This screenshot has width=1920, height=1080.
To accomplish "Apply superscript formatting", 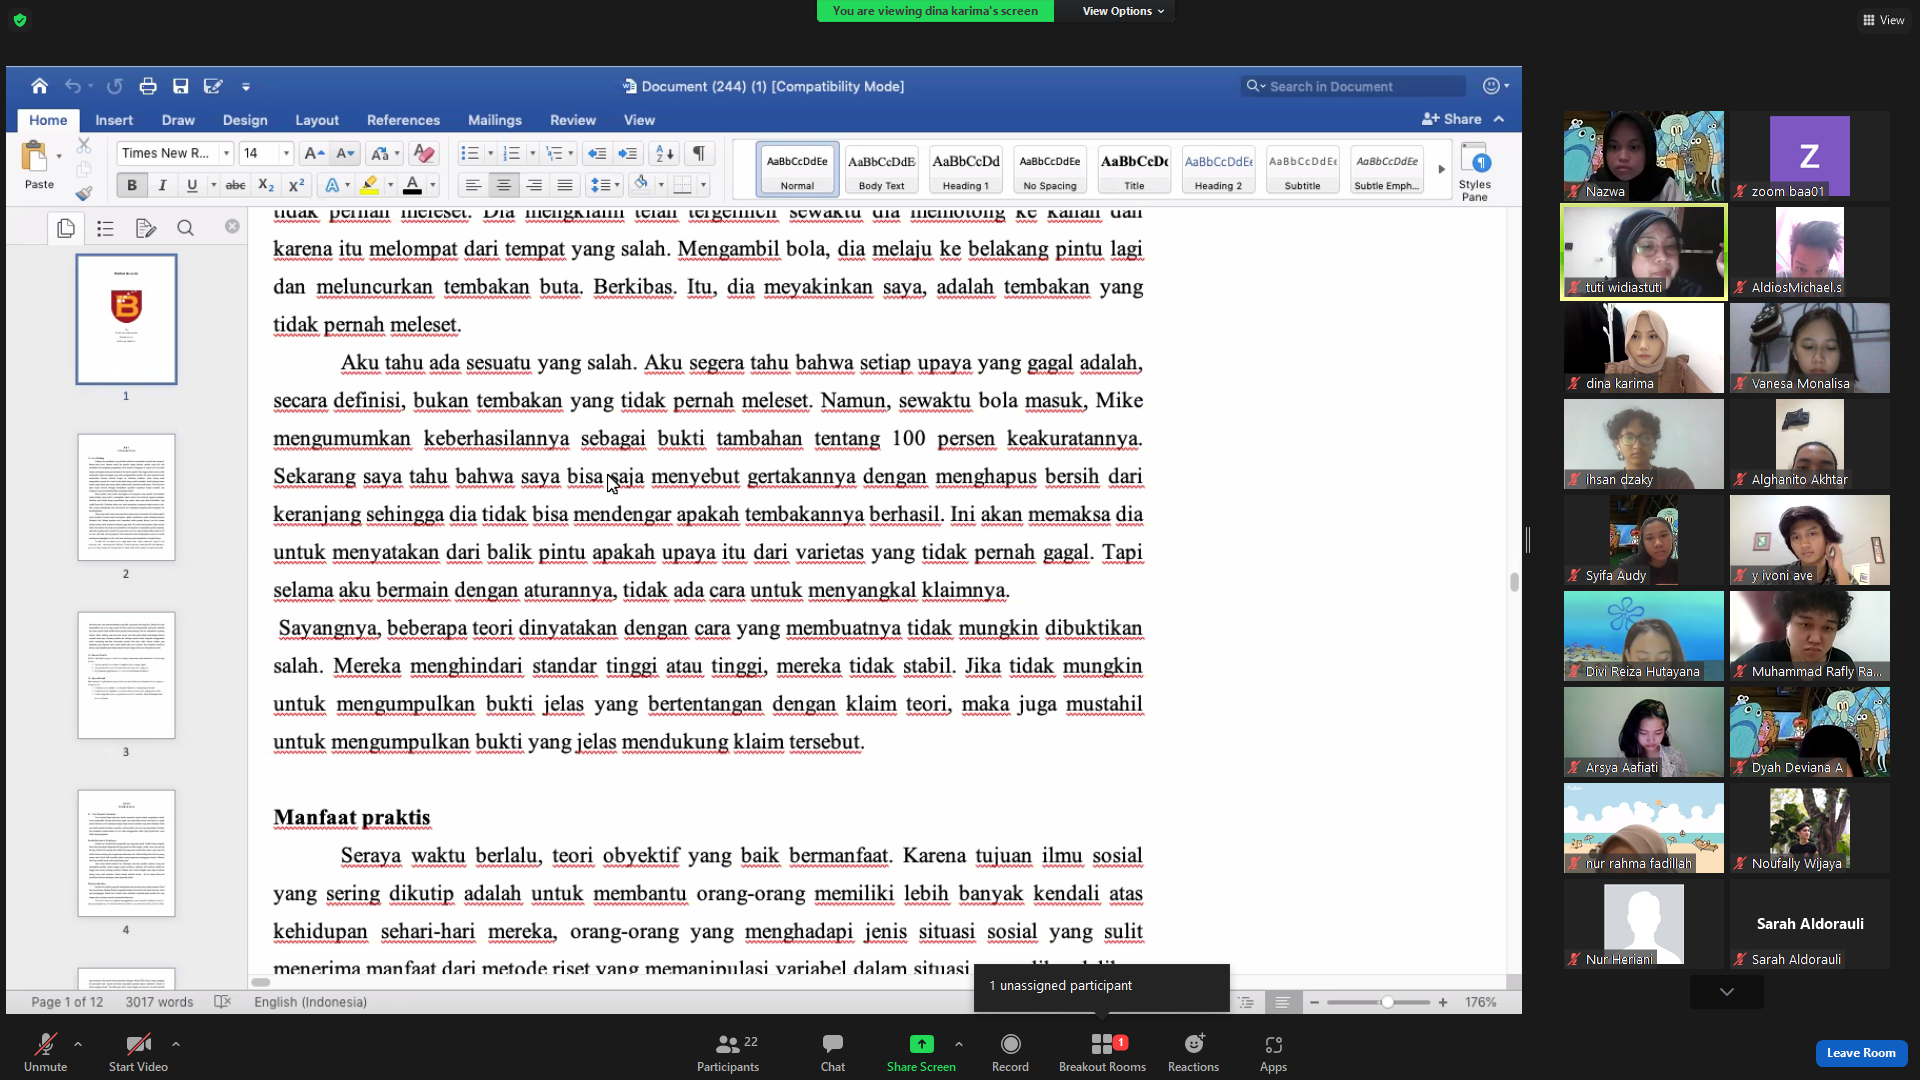I will click(296, 185).
